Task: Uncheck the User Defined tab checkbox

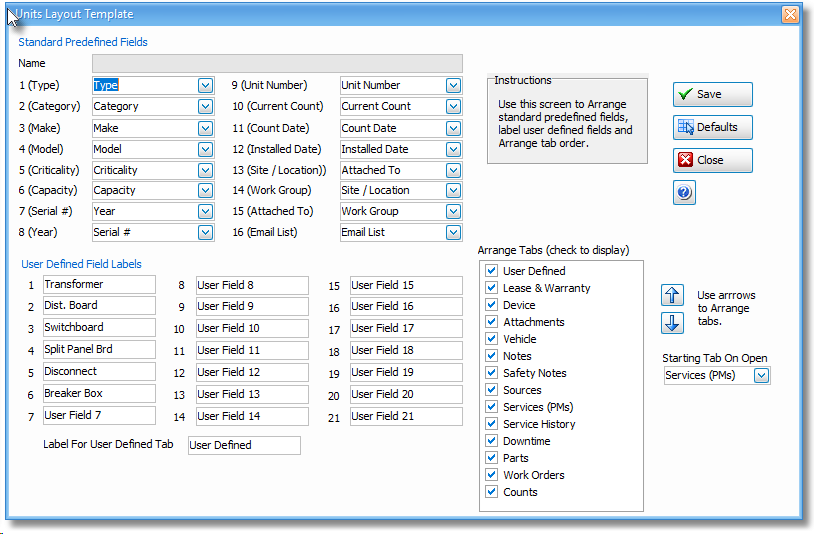Action: pos(491,270)
